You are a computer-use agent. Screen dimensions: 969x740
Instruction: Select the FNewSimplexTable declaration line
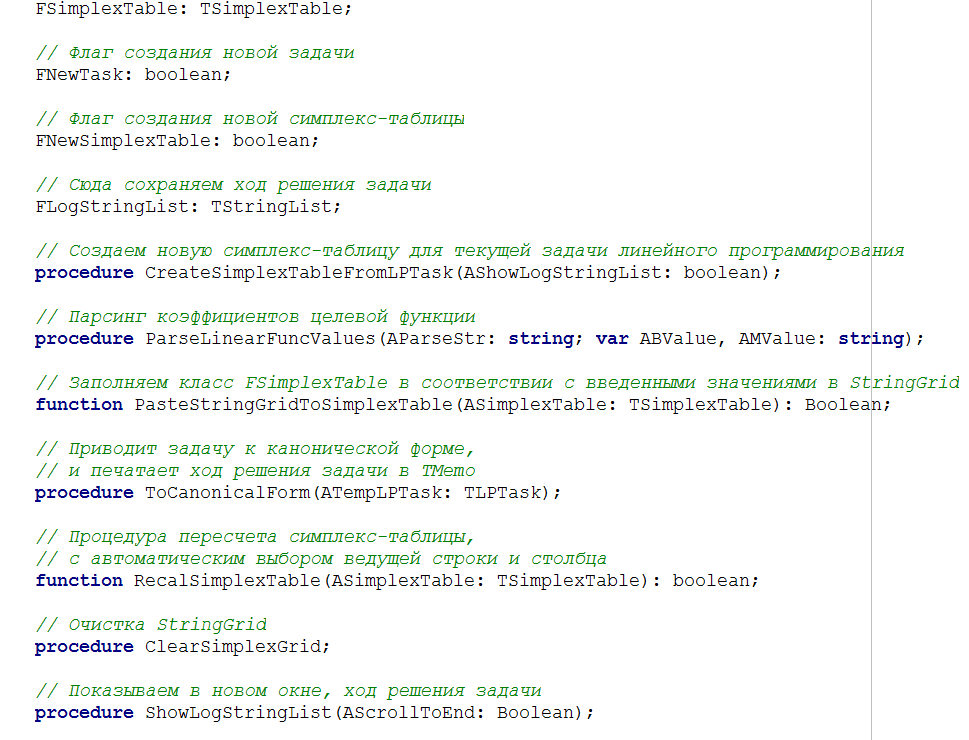click(x=177, y=141)
